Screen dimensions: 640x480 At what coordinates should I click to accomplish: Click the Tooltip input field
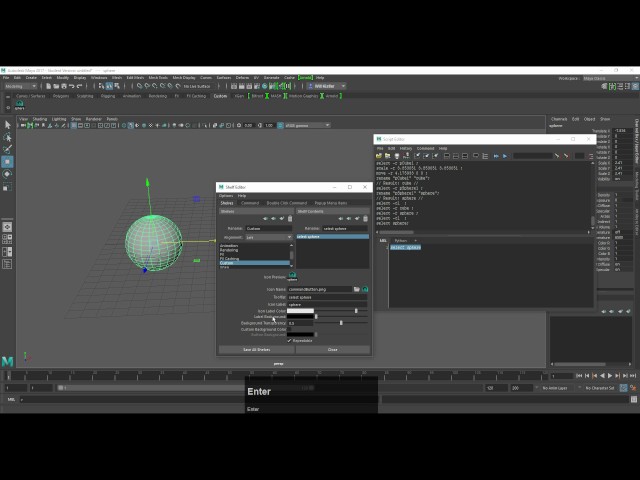327,297
